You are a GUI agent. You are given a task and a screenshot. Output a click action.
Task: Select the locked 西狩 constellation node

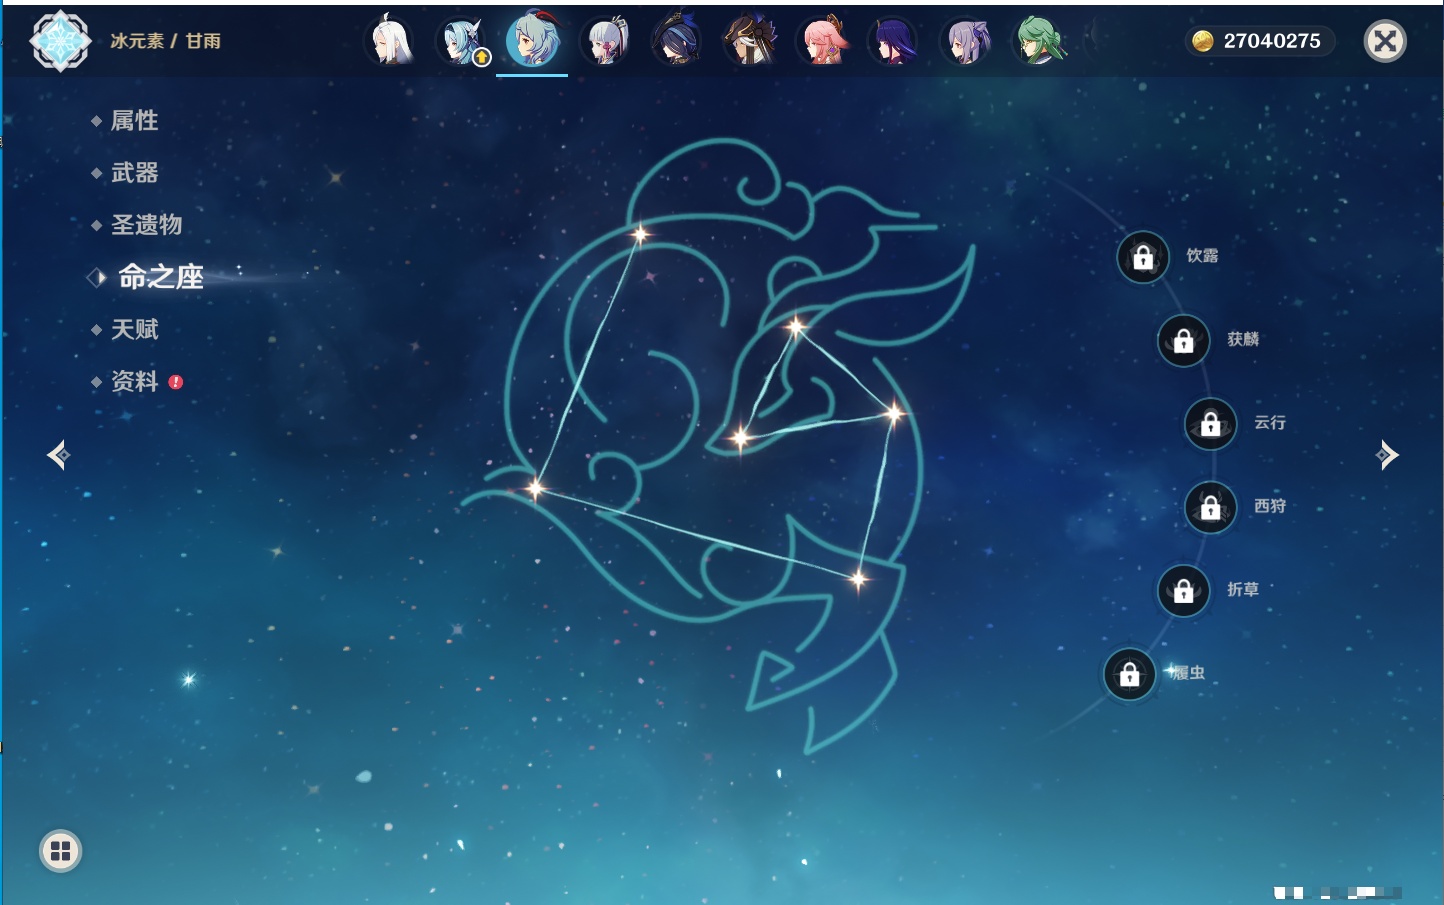tap(1211, 508)
